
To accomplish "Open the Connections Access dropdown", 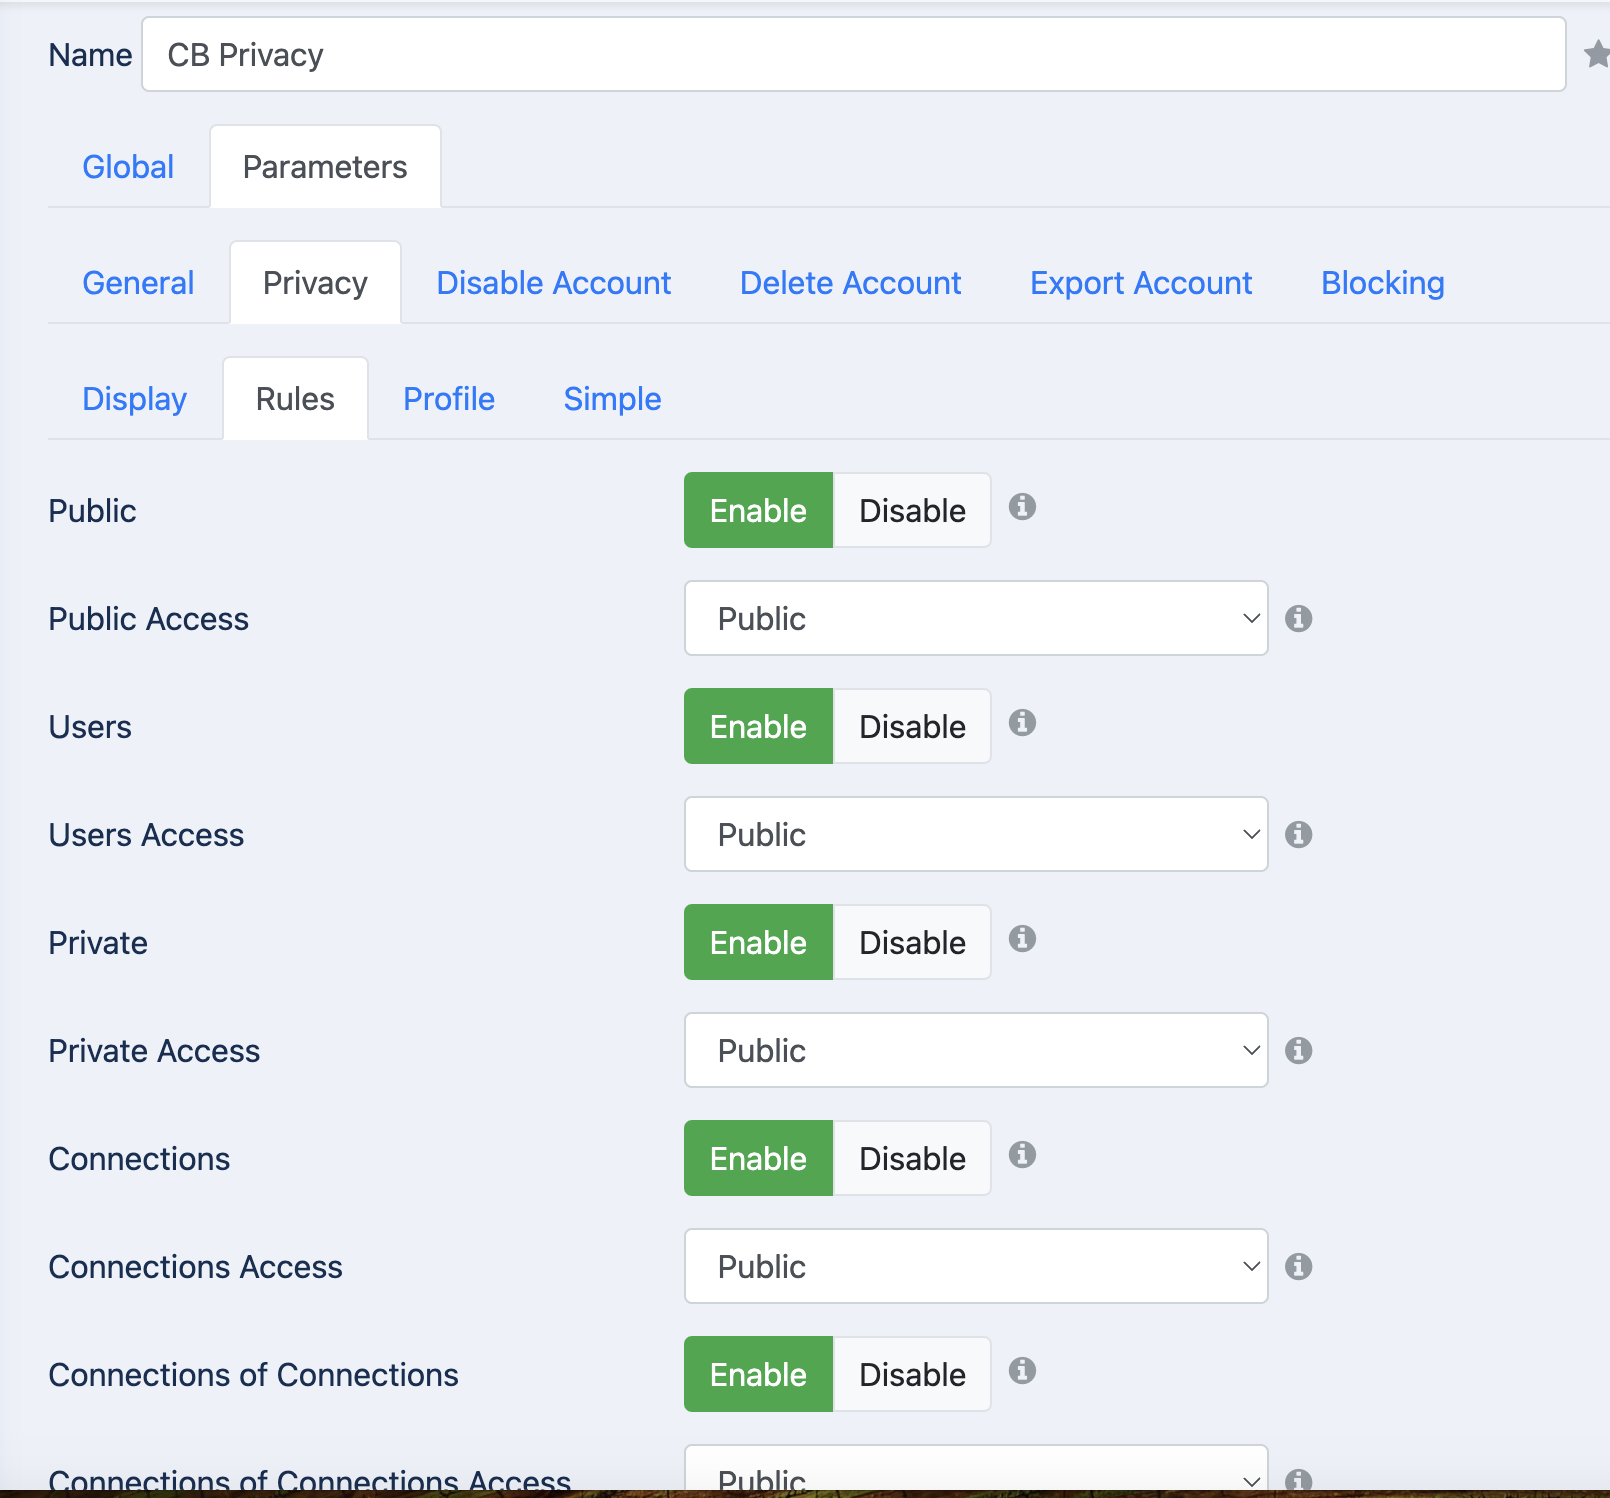I will point(976,1266).
